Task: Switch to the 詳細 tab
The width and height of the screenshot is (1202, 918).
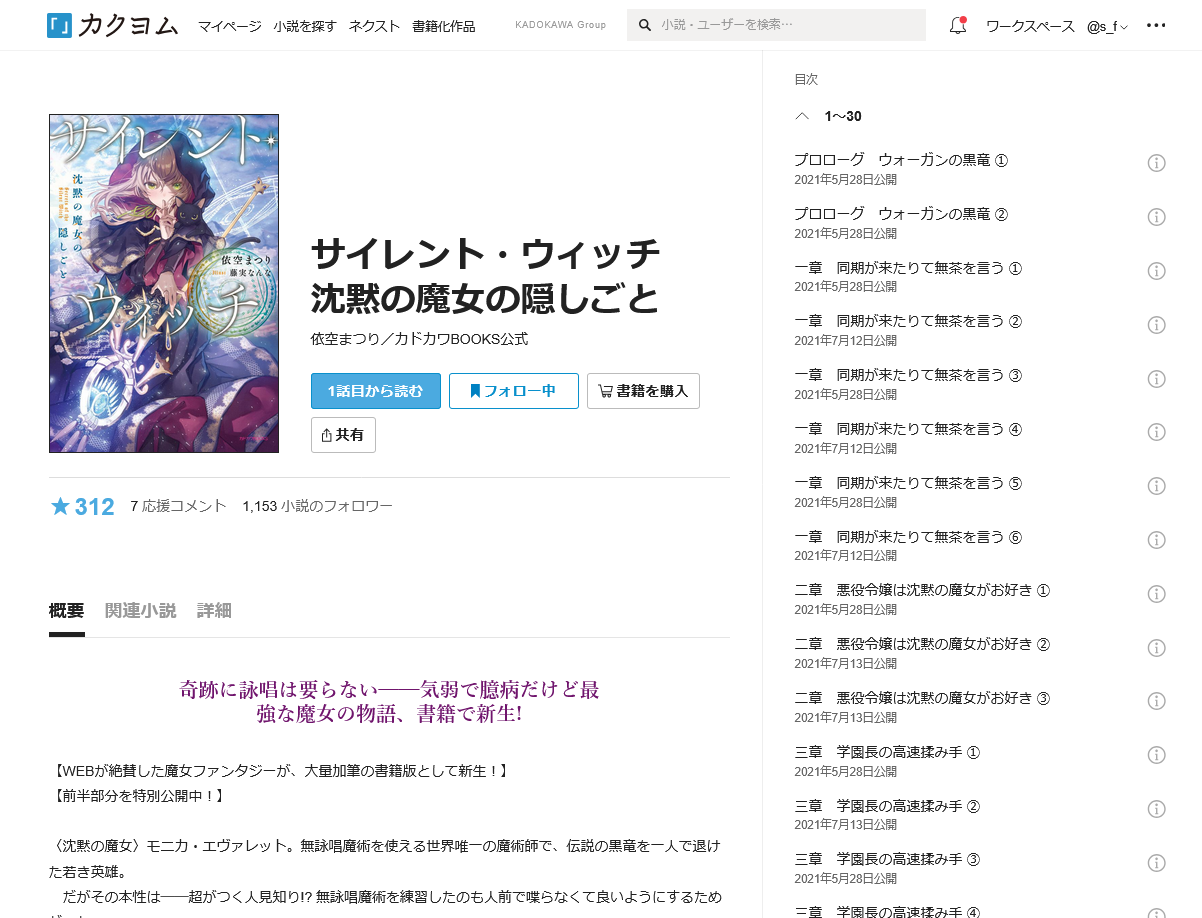Action: [214, 611]
